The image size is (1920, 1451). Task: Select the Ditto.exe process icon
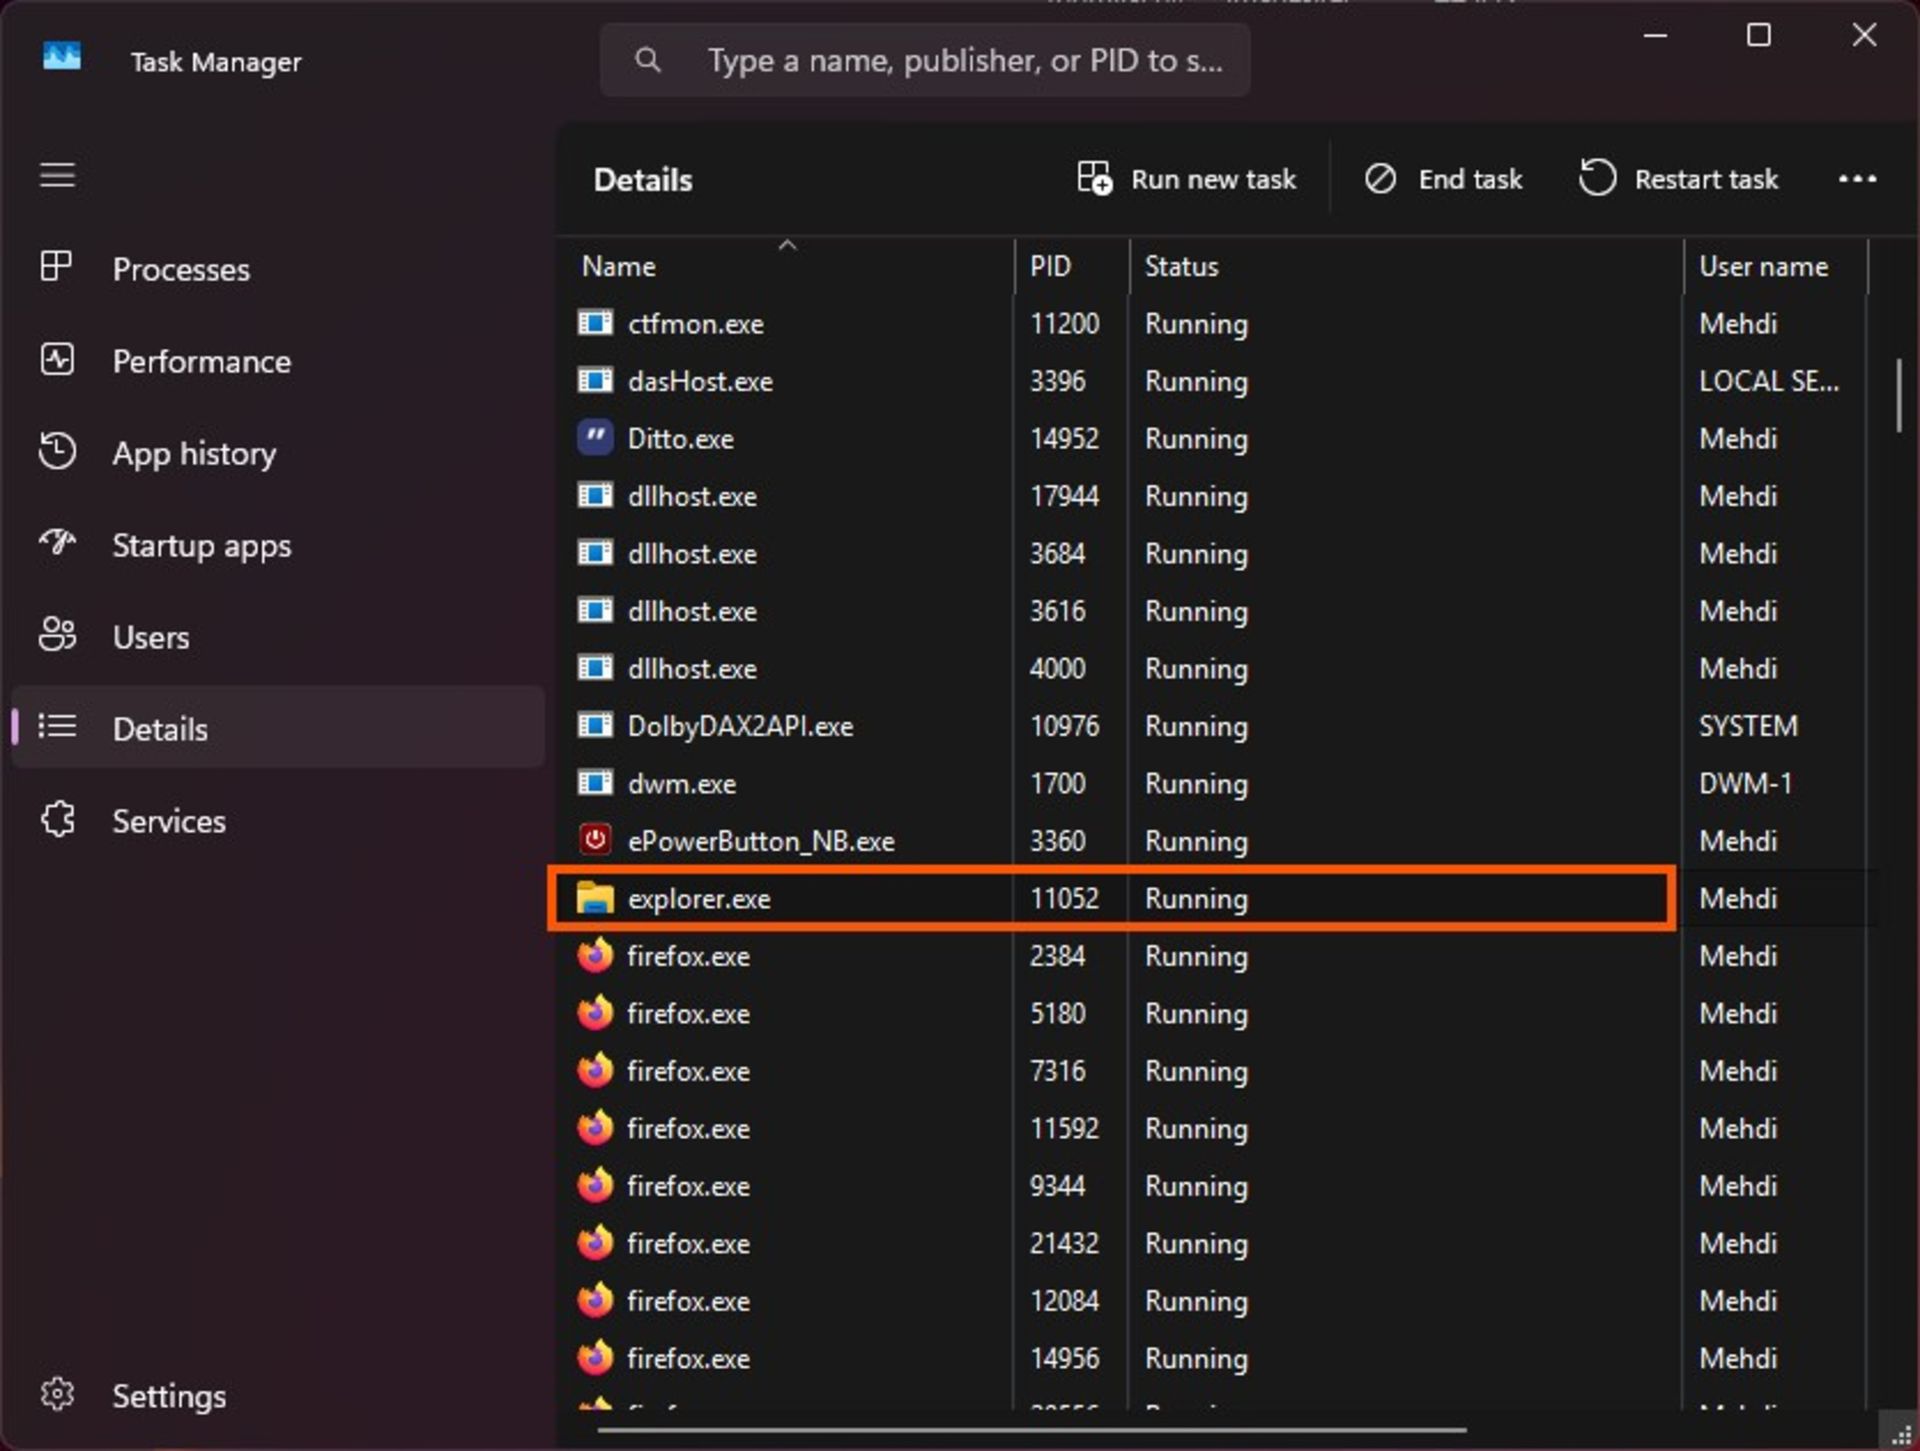(595, 438)
